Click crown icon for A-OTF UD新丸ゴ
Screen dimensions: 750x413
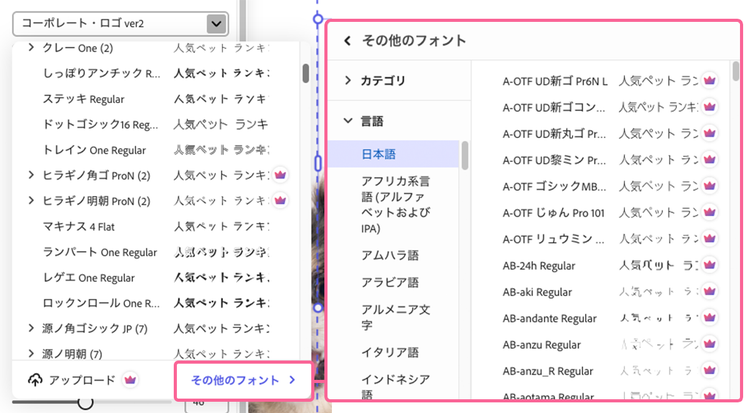(x=710, y=133)
